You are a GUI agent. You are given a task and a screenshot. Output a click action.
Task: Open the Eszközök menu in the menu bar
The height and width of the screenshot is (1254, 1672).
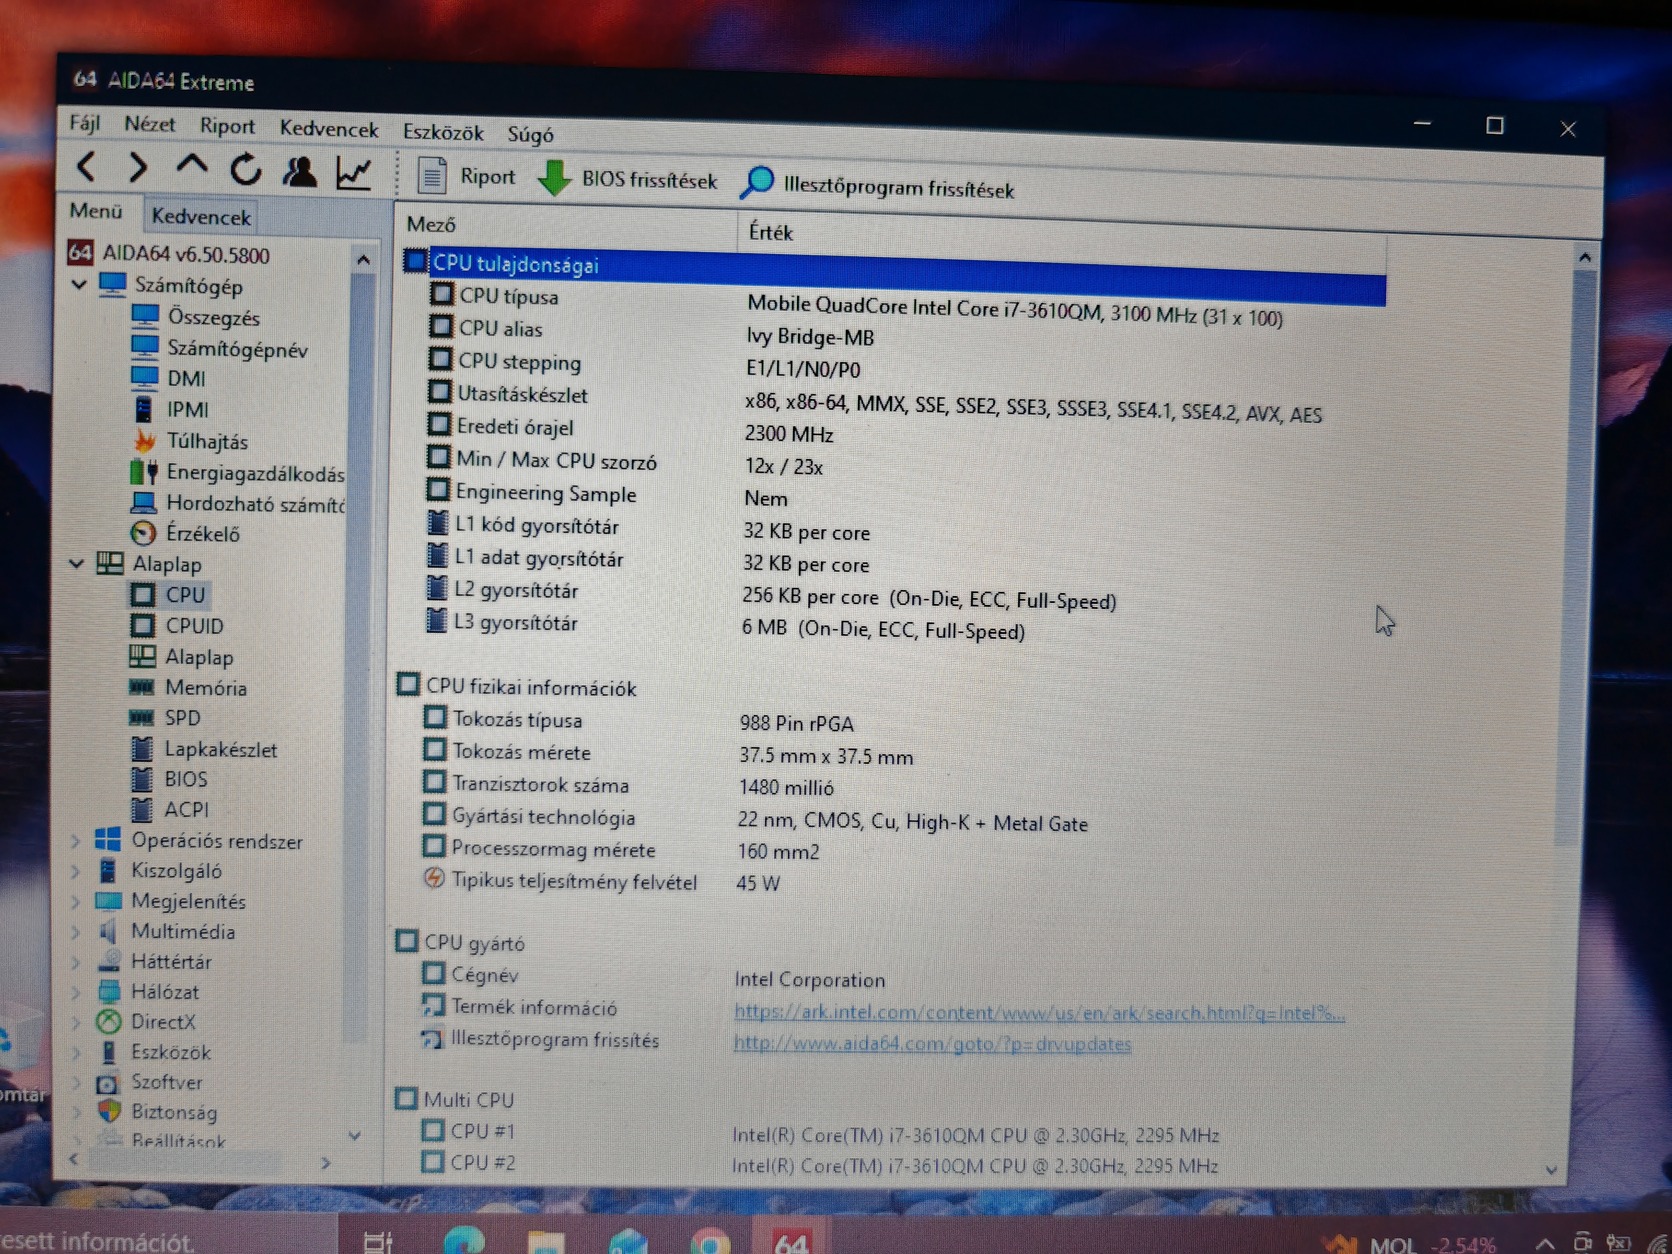tap(443, 132)
